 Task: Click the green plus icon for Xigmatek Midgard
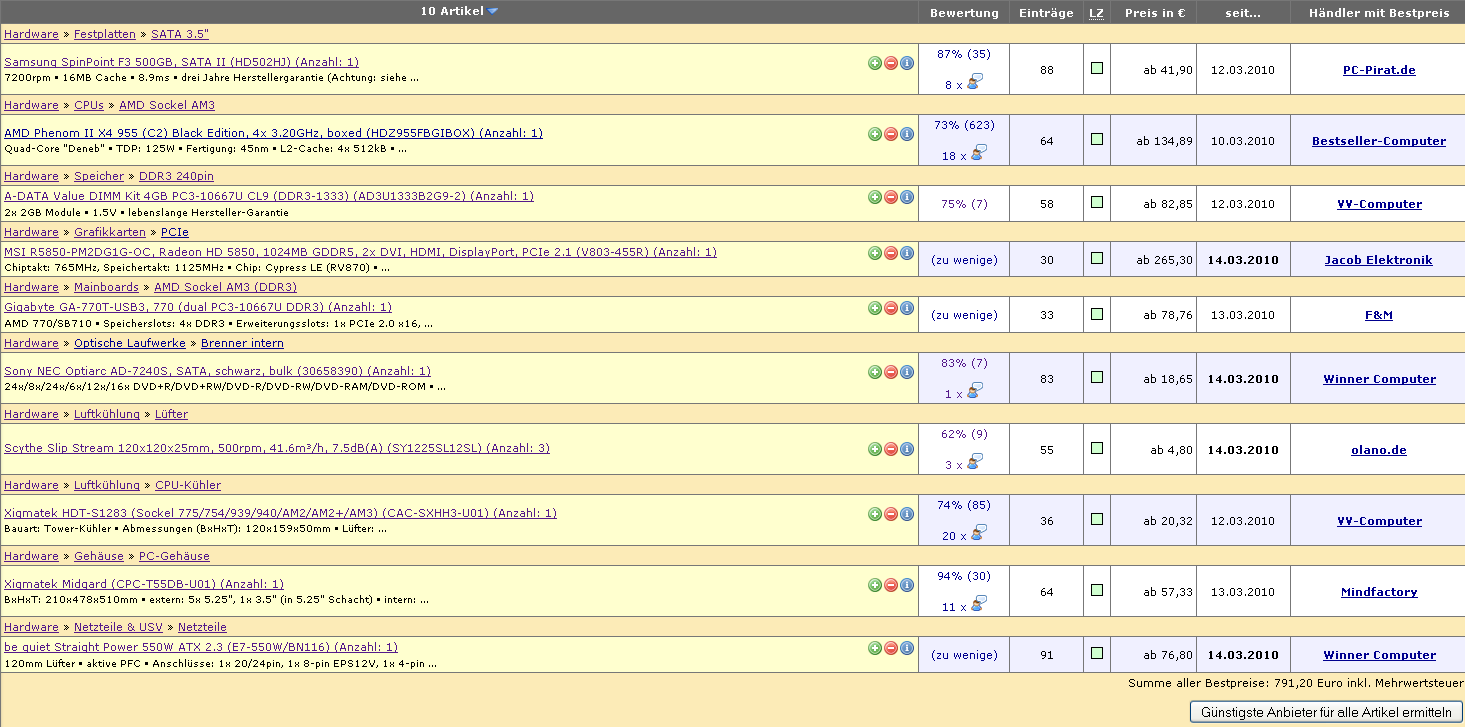click(875, 585)
